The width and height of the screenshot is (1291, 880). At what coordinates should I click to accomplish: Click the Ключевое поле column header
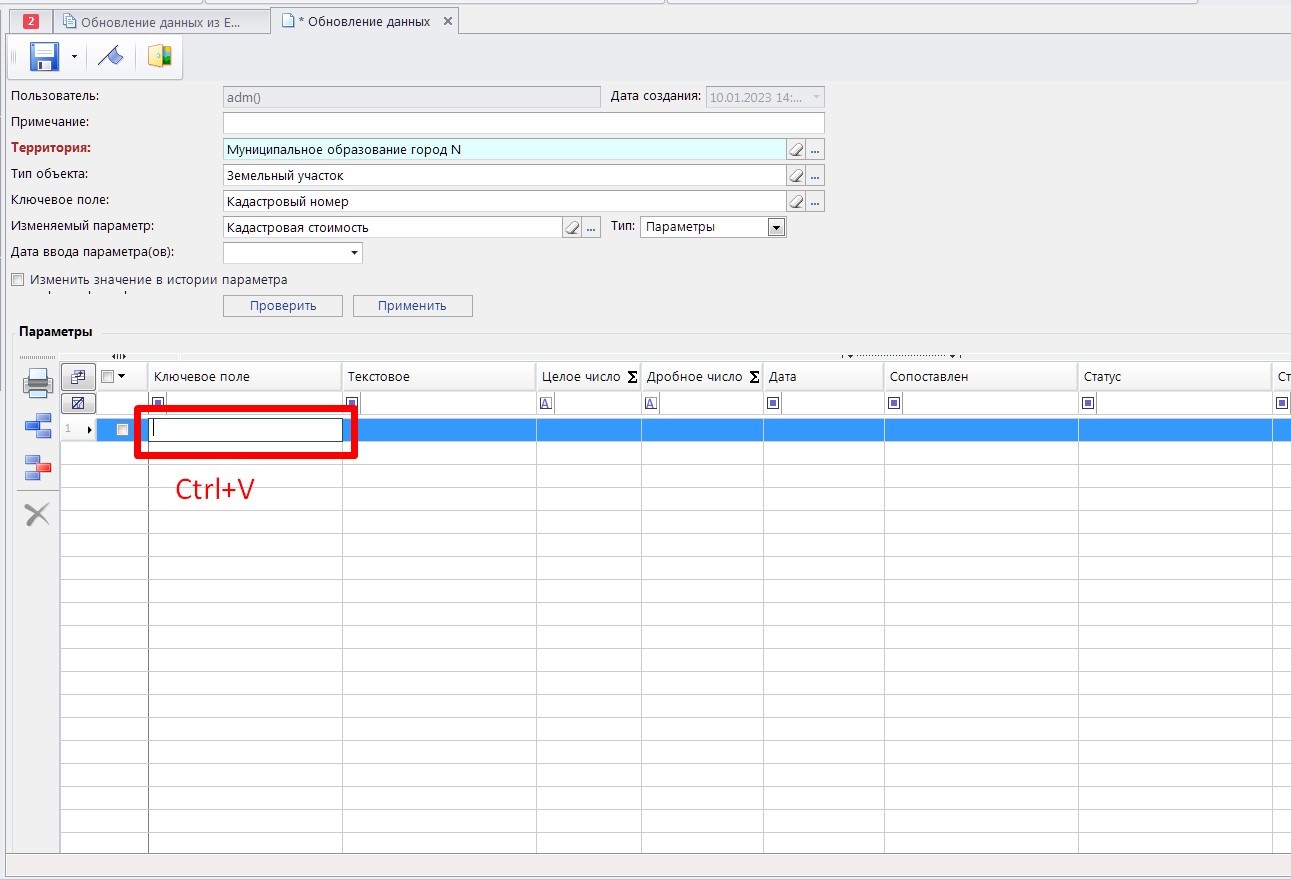[245, 377]
